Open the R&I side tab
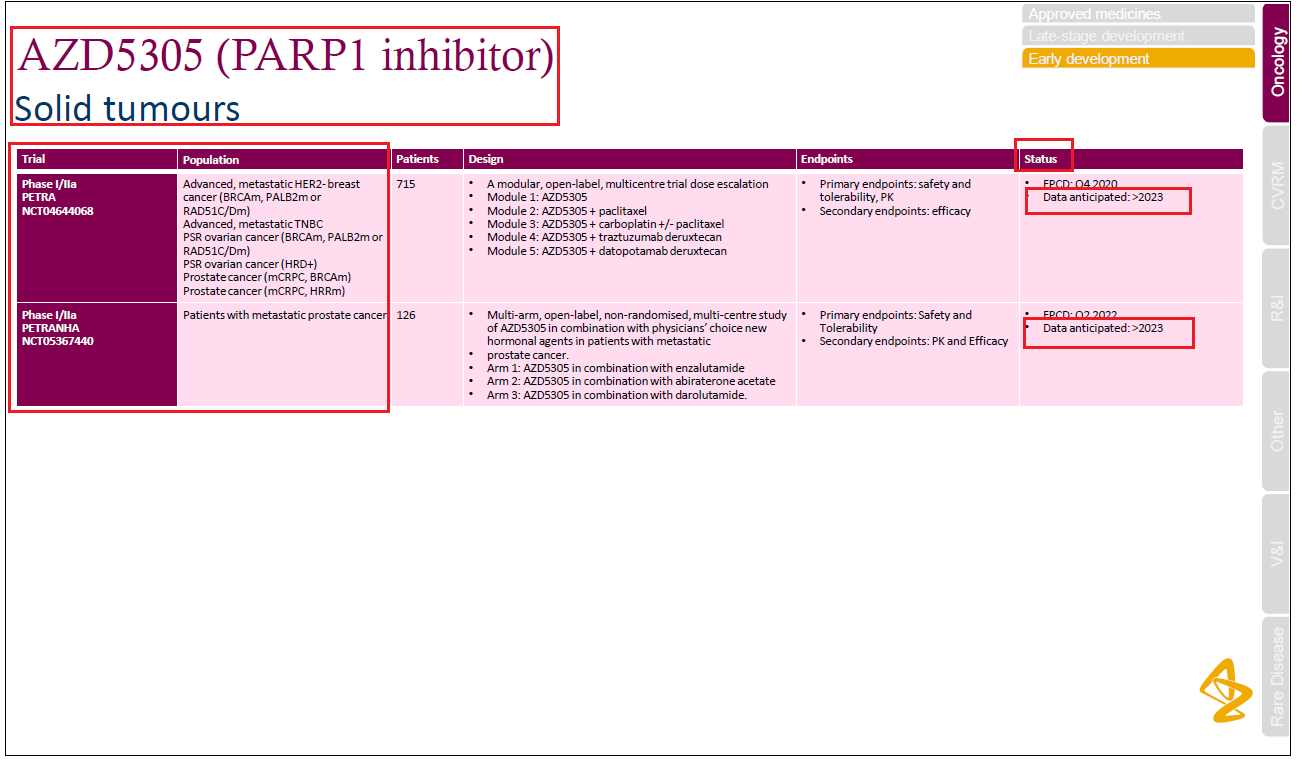This screenshot has width=1312, height=772. (x=1277, y=308)
